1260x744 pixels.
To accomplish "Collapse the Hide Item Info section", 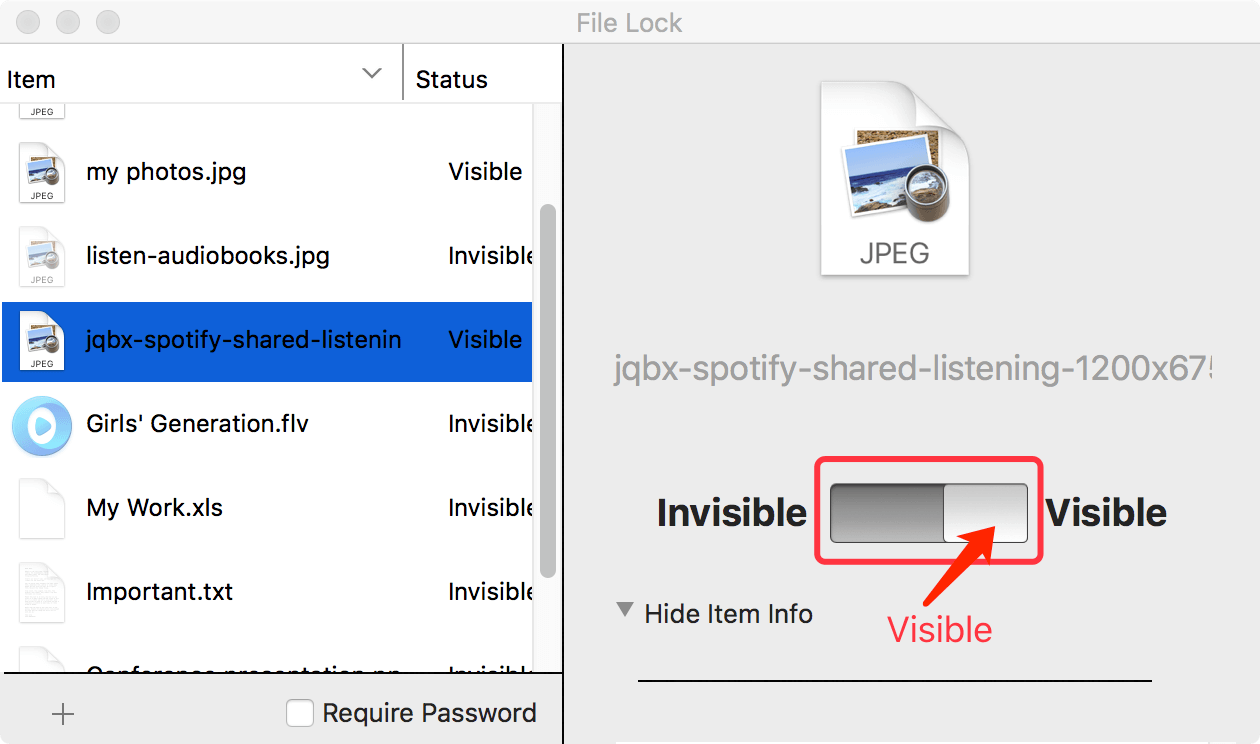I will pos(728,614).
